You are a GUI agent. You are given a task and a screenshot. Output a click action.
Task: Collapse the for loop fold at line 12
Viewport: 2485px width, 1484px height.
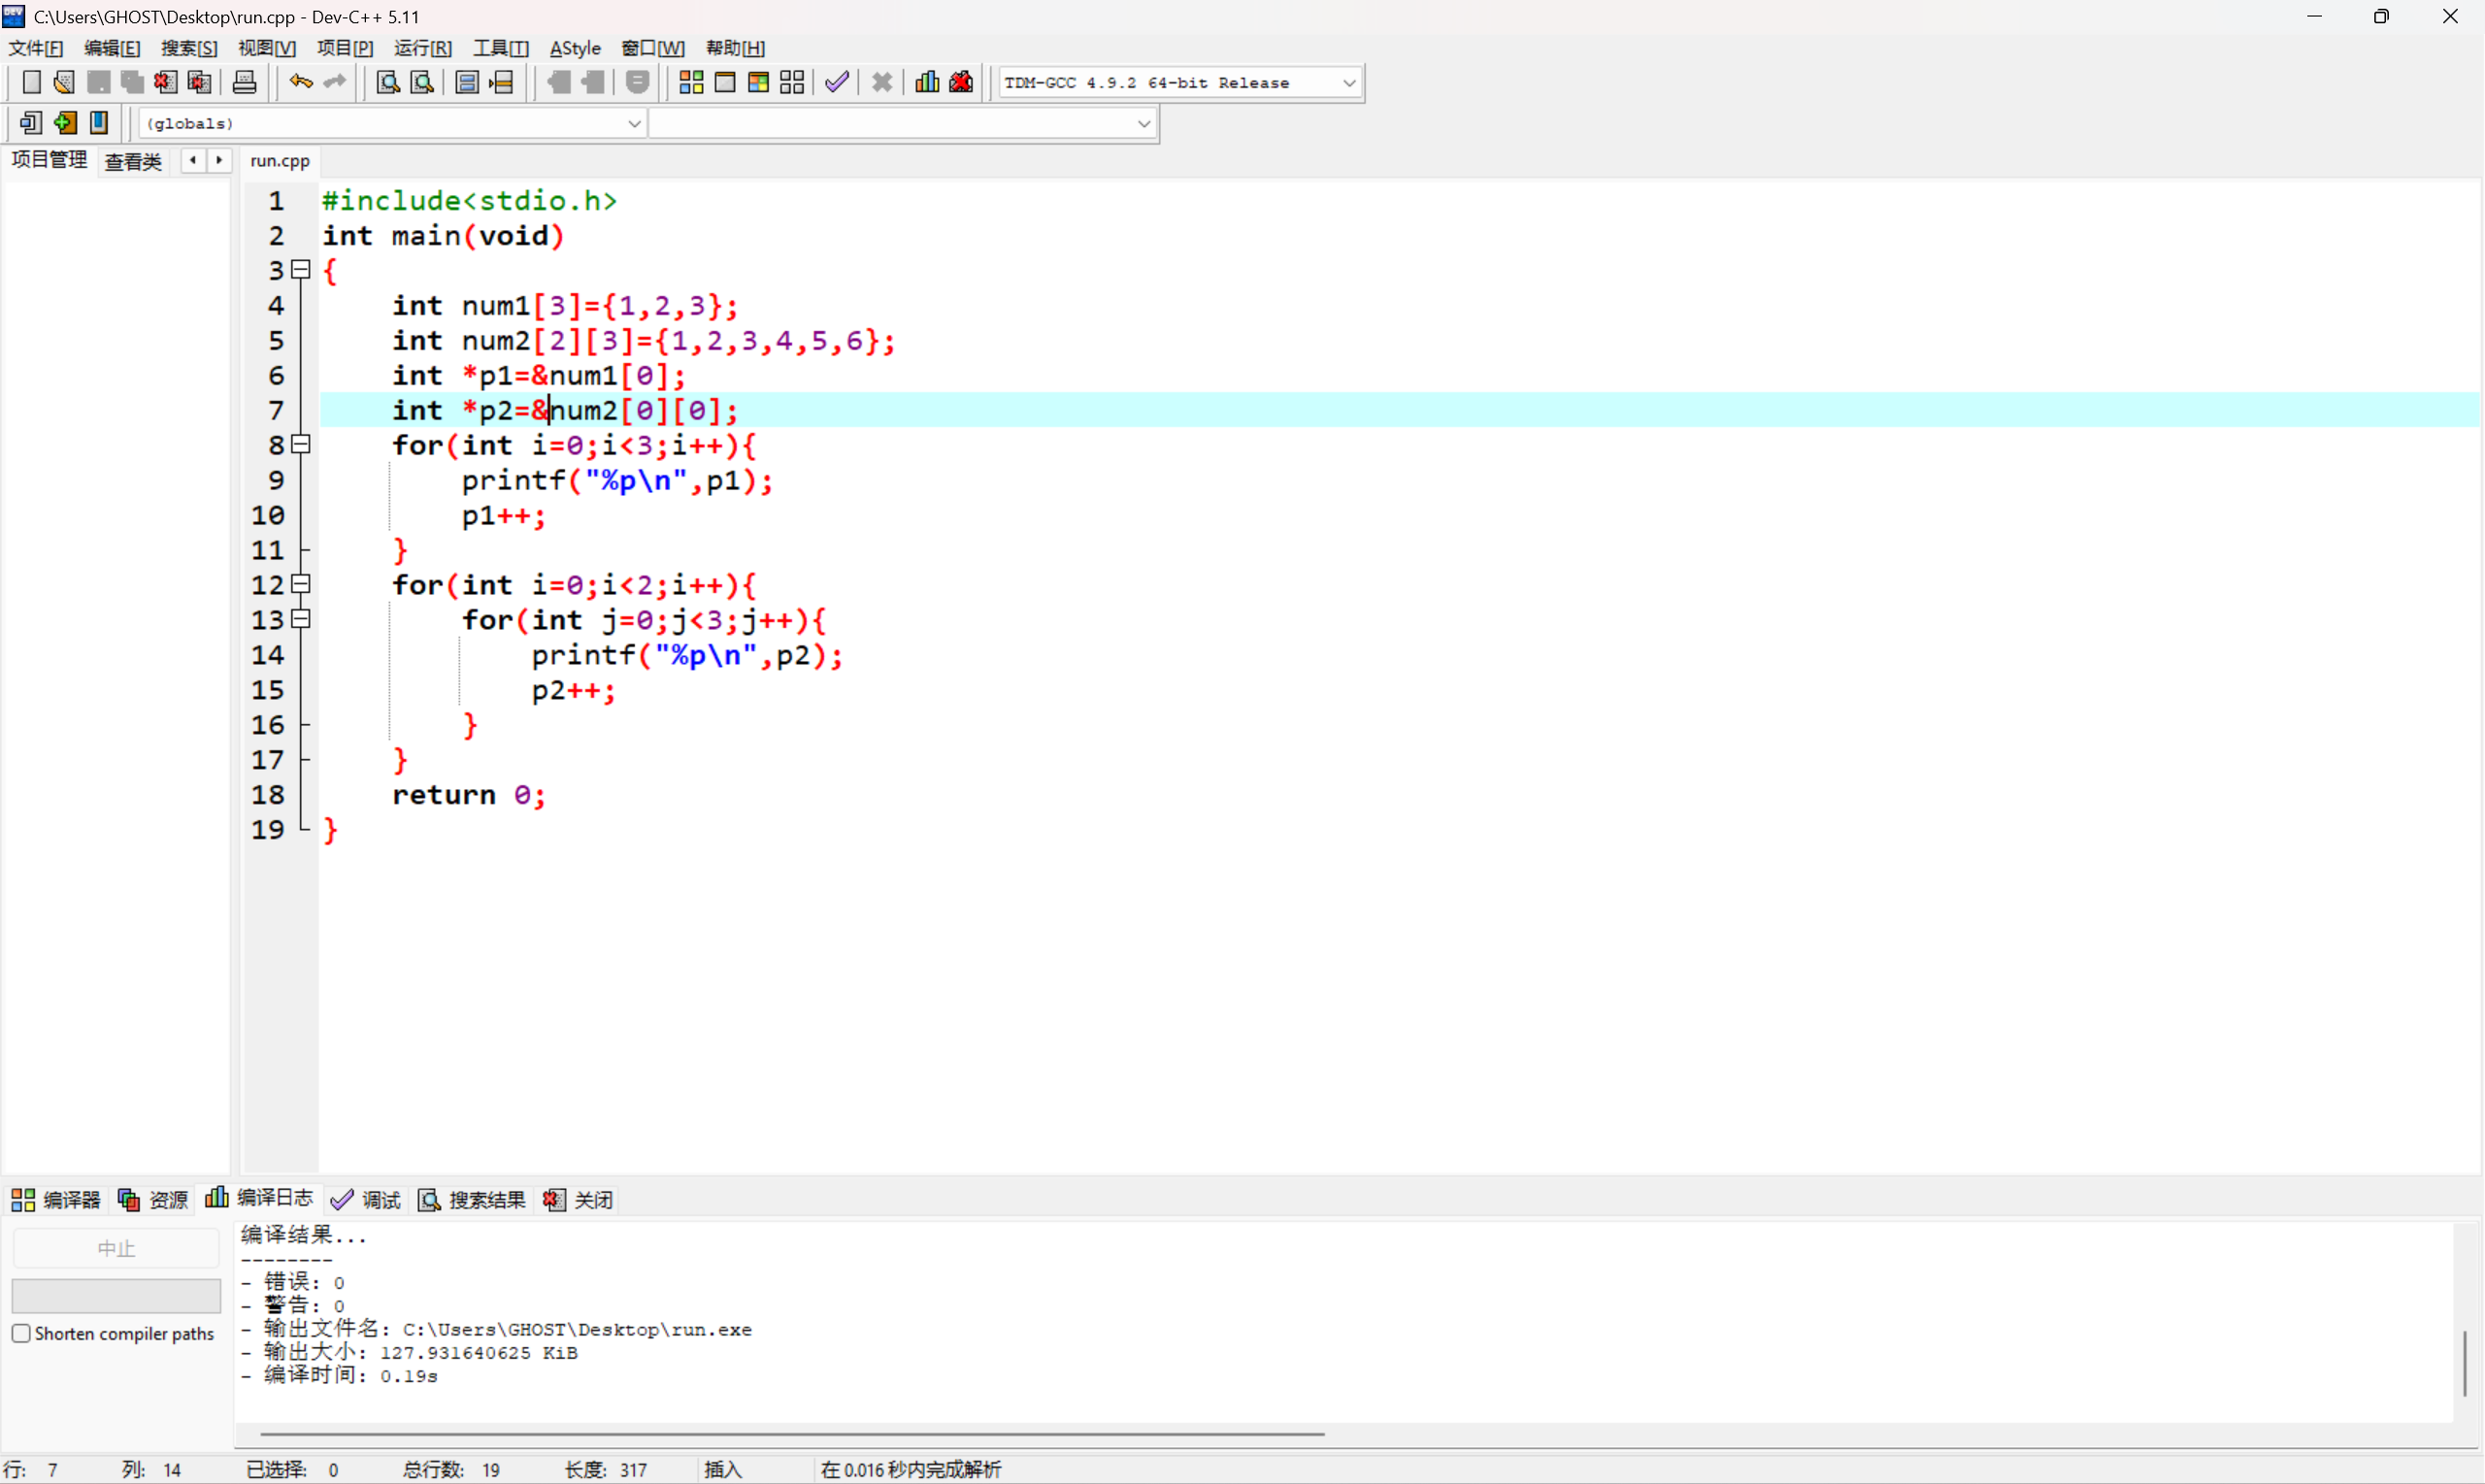tap(301, 584)
